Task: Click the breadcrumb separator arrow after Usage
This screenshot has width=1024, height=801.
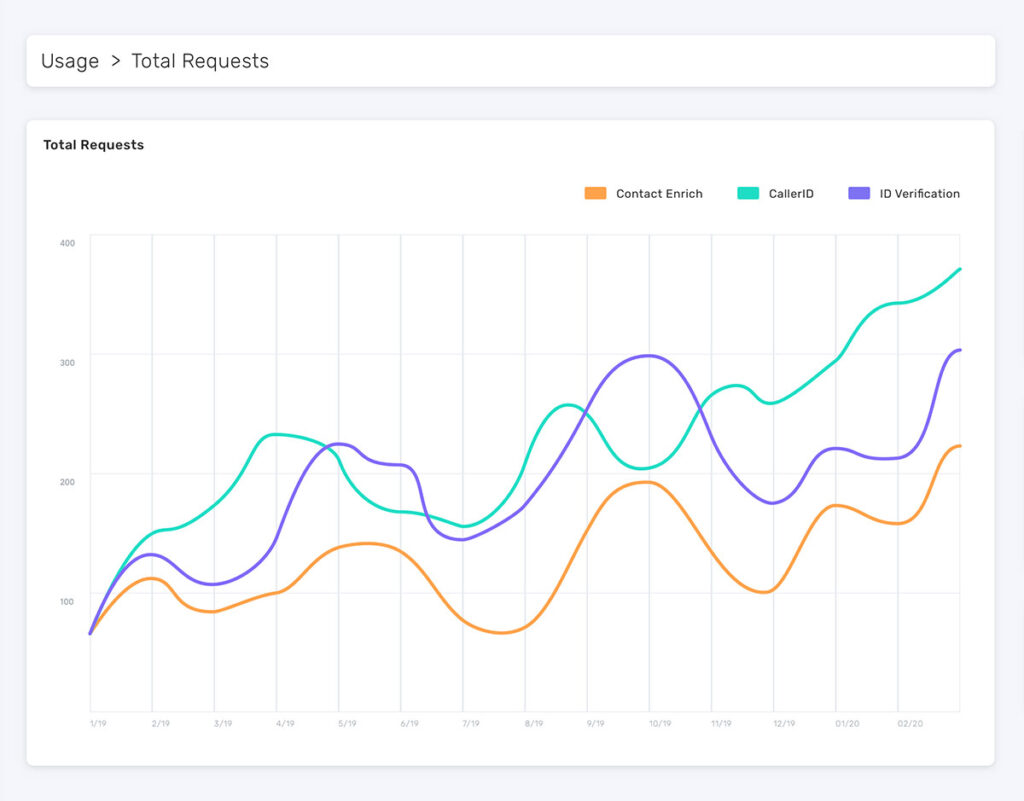Action: 115,61
